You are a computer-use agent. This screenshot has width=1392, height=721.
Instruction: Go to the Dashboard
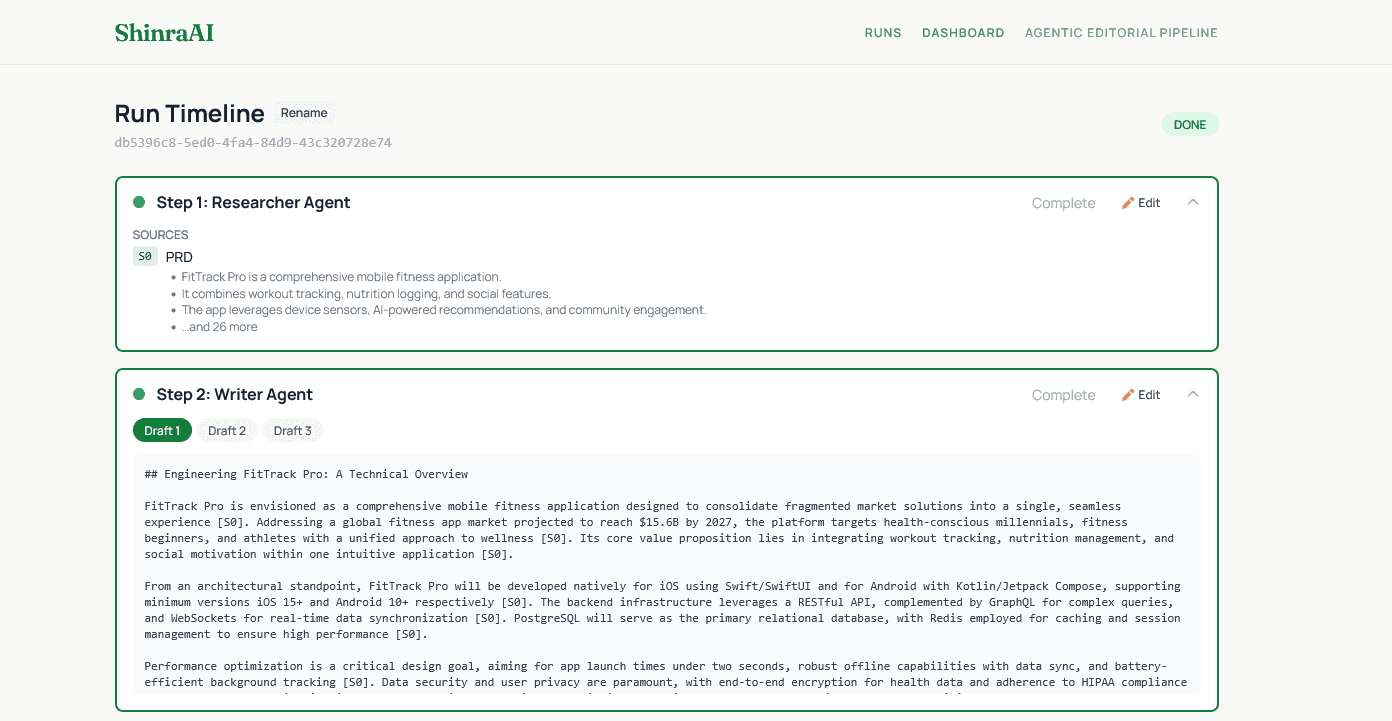click(962, 33)
